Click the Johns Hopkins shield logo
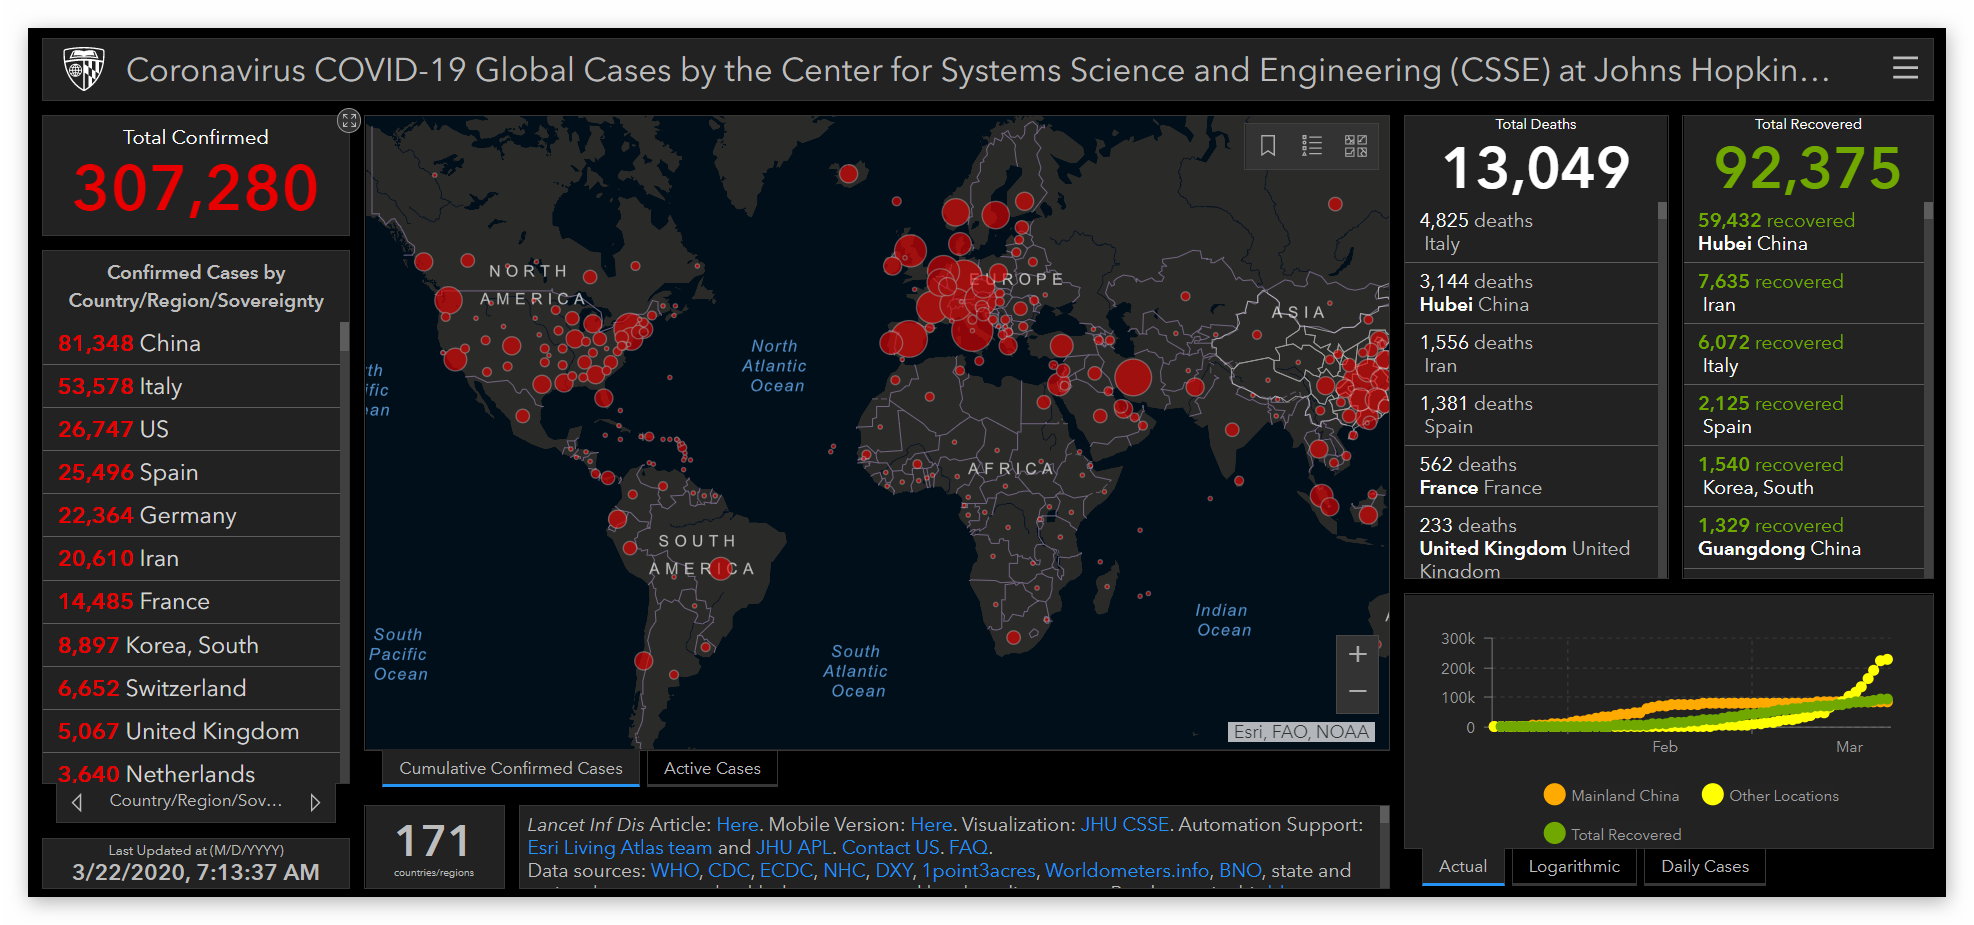The height and width of the screenshot is (925, 1974). 84,69
